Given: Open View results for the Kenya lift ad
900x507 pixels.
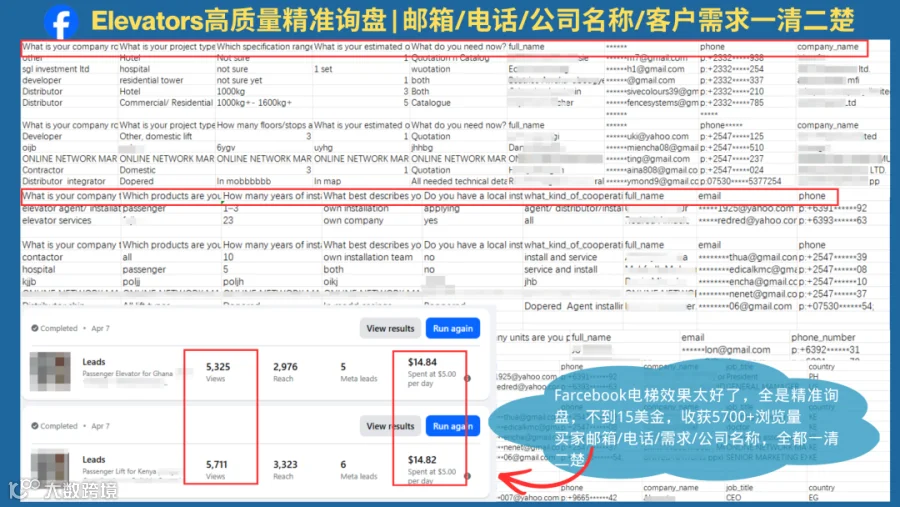Looking at the screenshot, I should tap(390, 426).
